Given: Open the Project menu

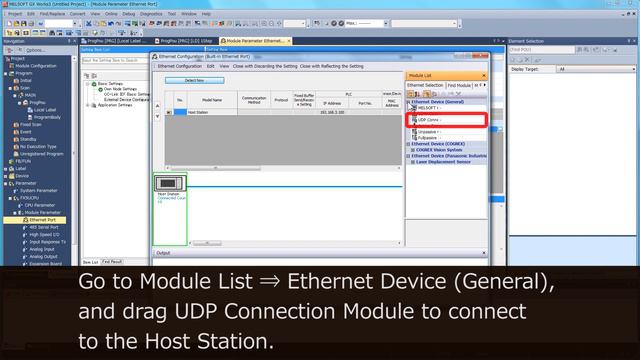Looking at the screenshot, I should [15, 14].
